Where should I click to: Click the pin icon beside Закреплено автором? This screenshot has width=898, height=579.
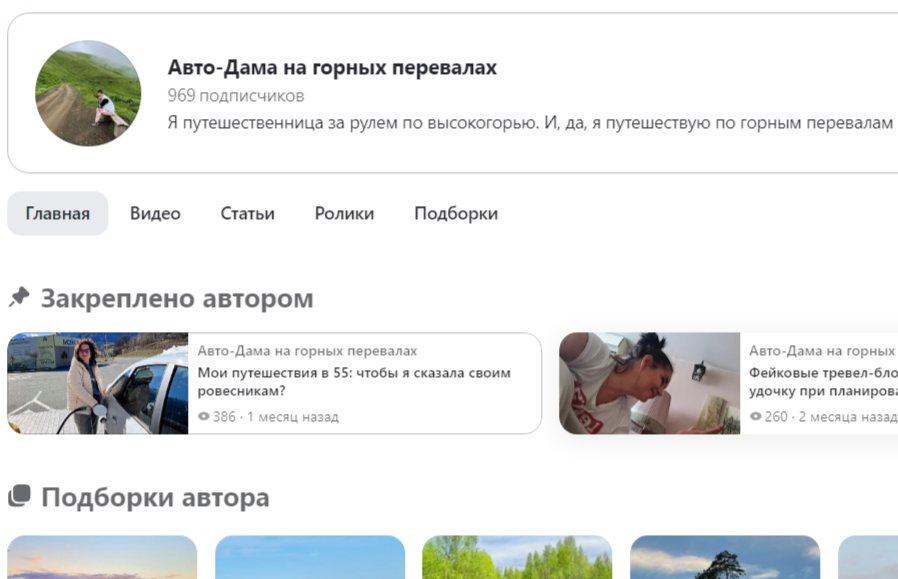pyautogui.click(x=18, y=296)
